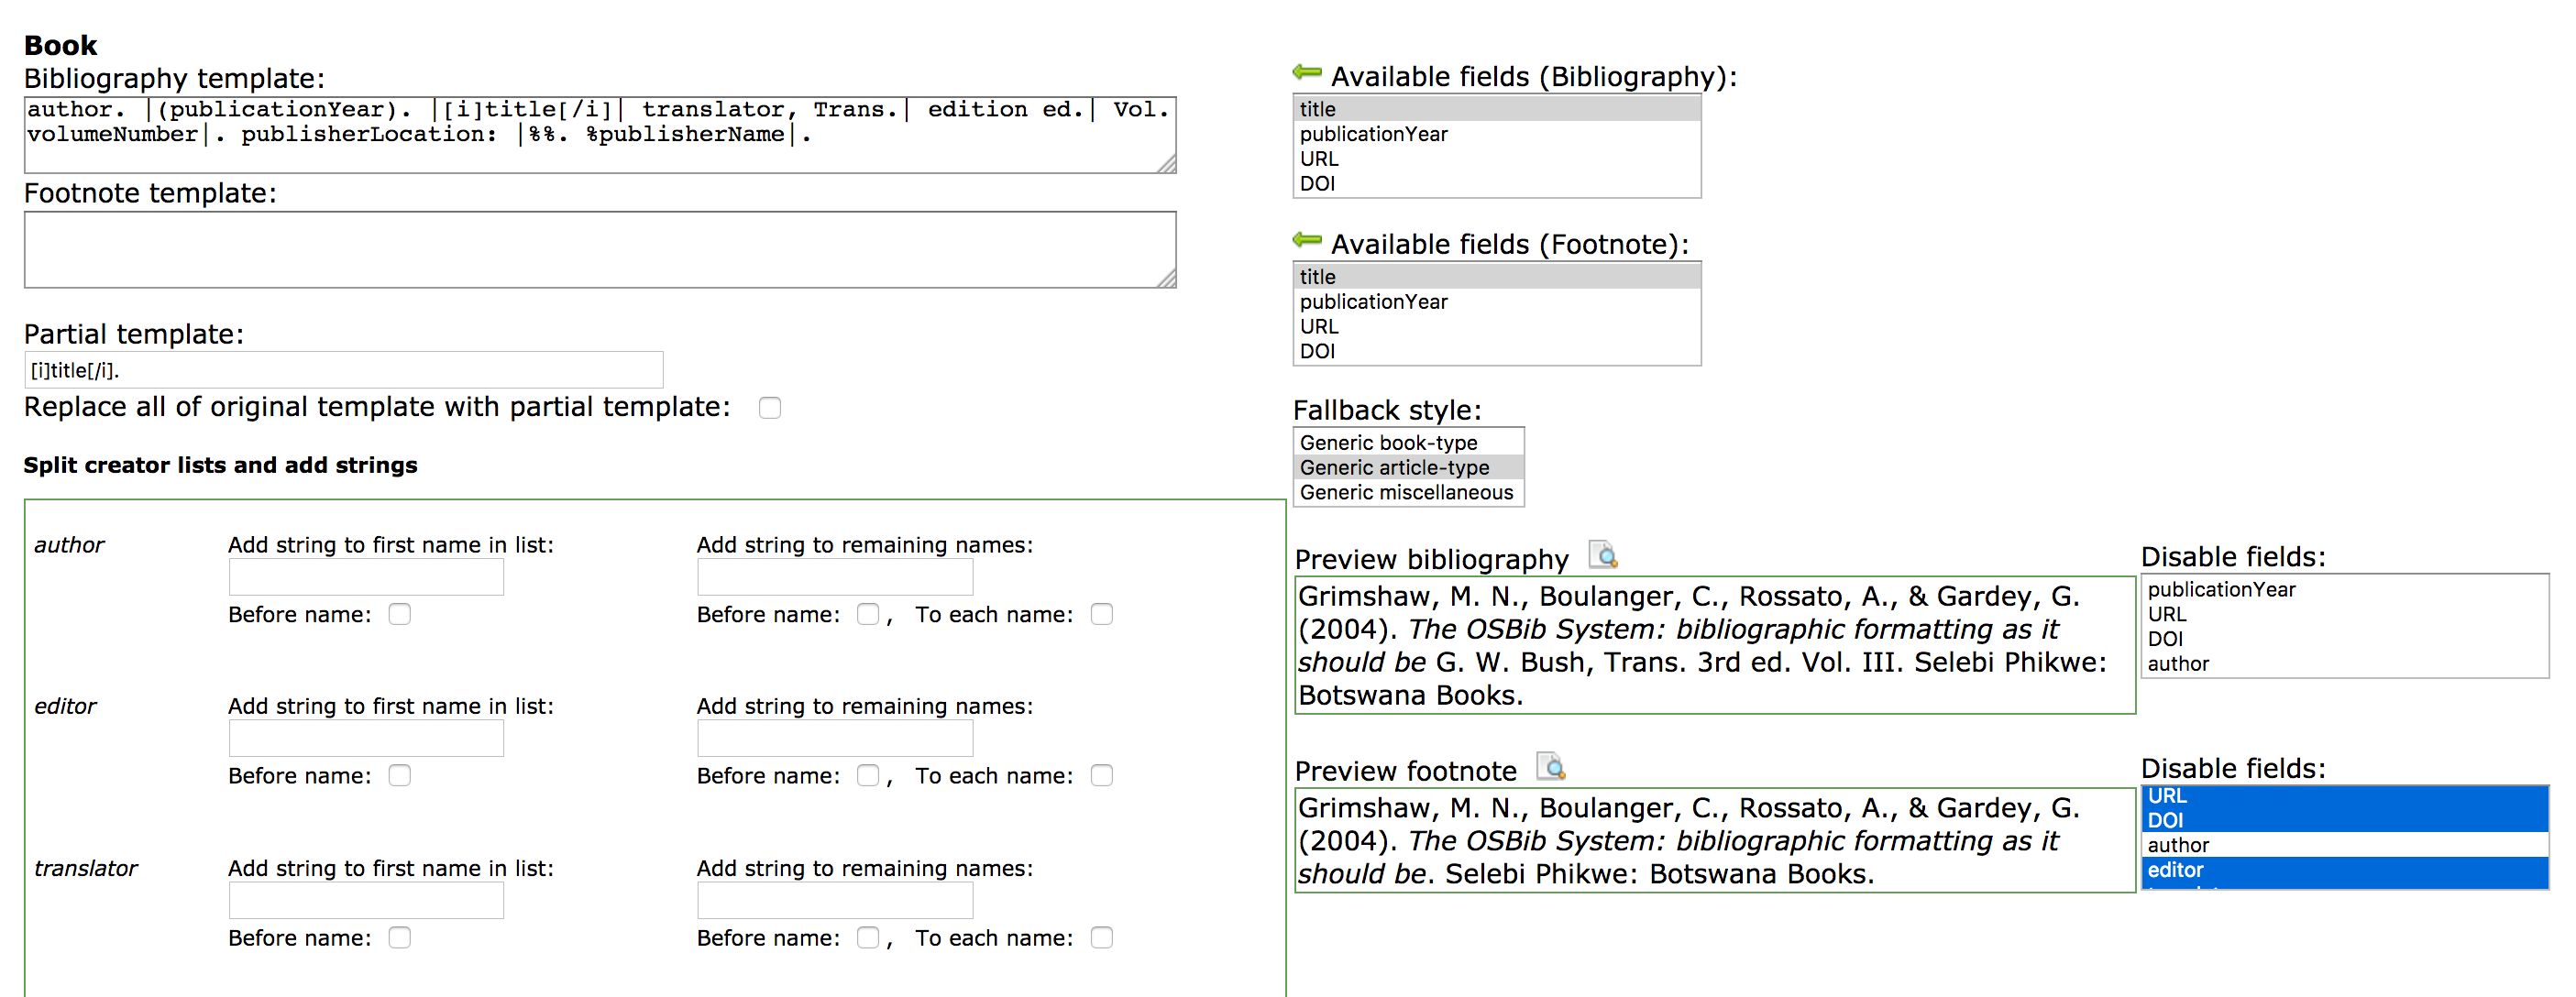The width and height of the screenshot is (2576, 997).
Task: Choose Generic article-type fallback style
Action: point(1409,467)
